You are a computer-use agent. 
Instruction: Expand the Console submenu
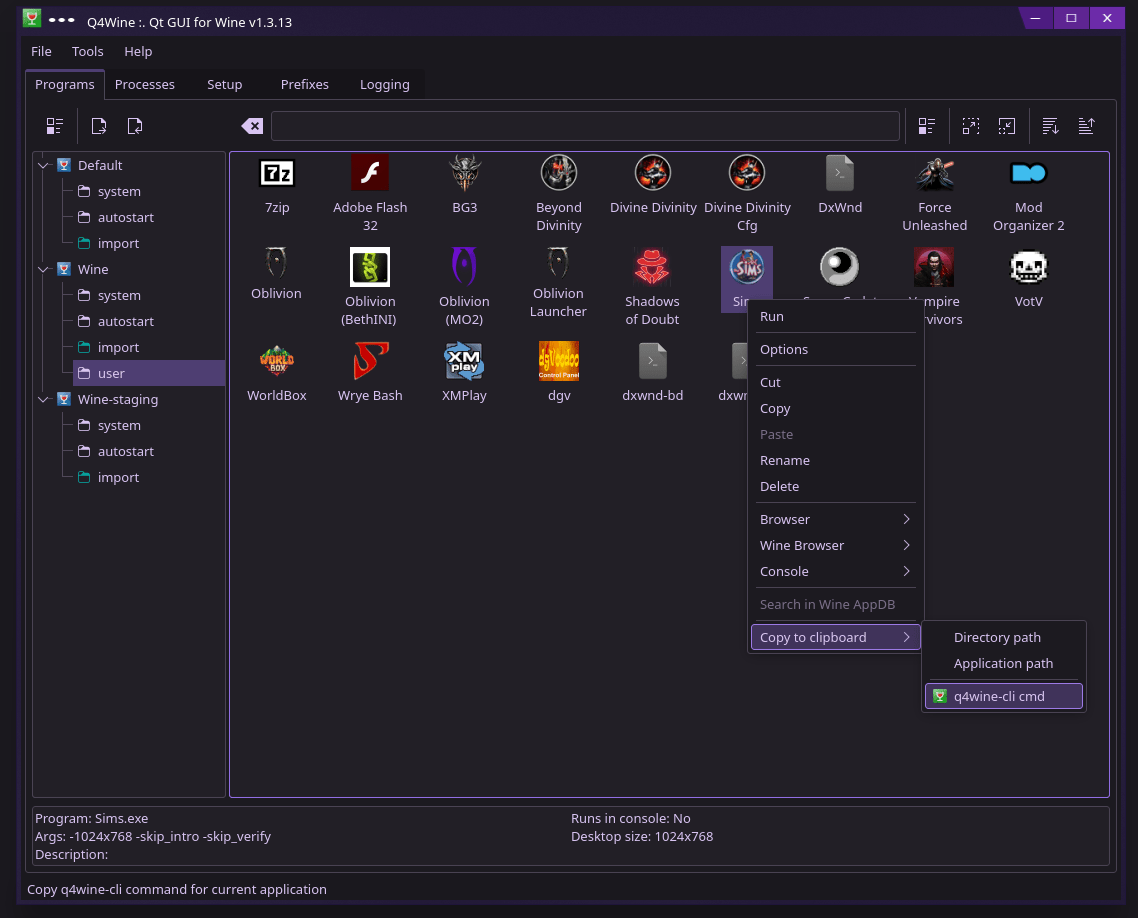pos(835,572)
